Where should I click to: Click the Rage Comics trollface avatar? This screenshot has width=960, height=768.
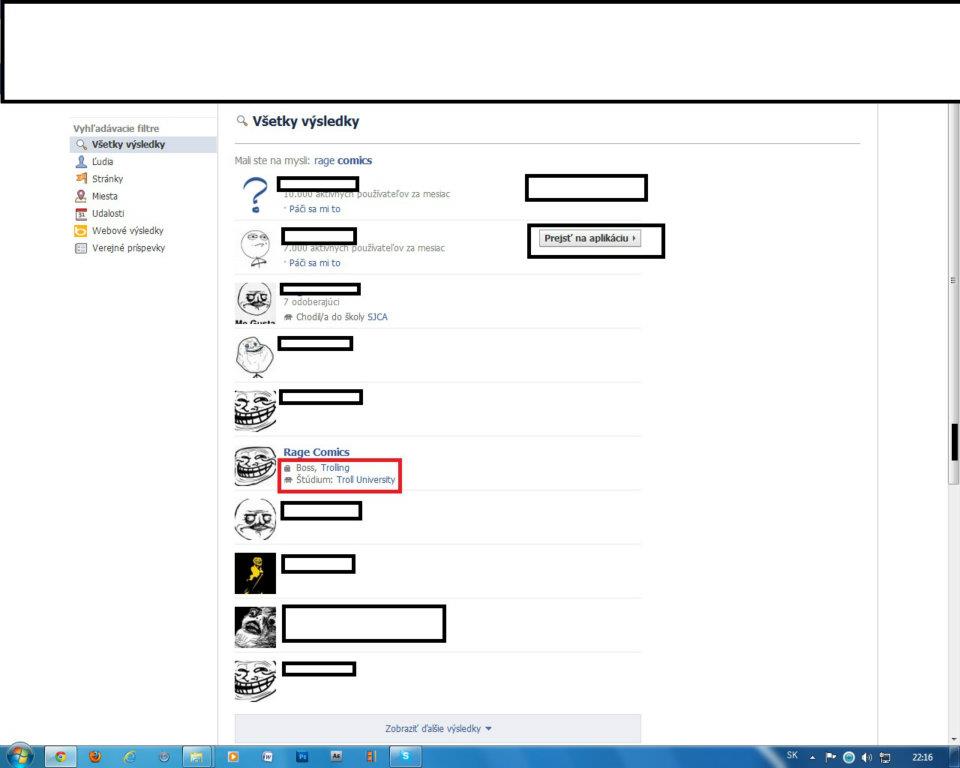pos(255,465)
